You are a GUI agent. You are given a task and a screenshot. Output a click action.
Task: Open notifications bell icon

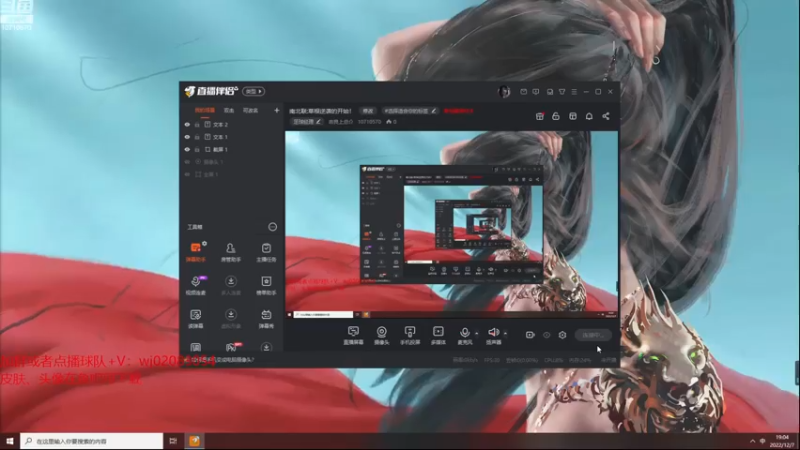coord(589,116)
